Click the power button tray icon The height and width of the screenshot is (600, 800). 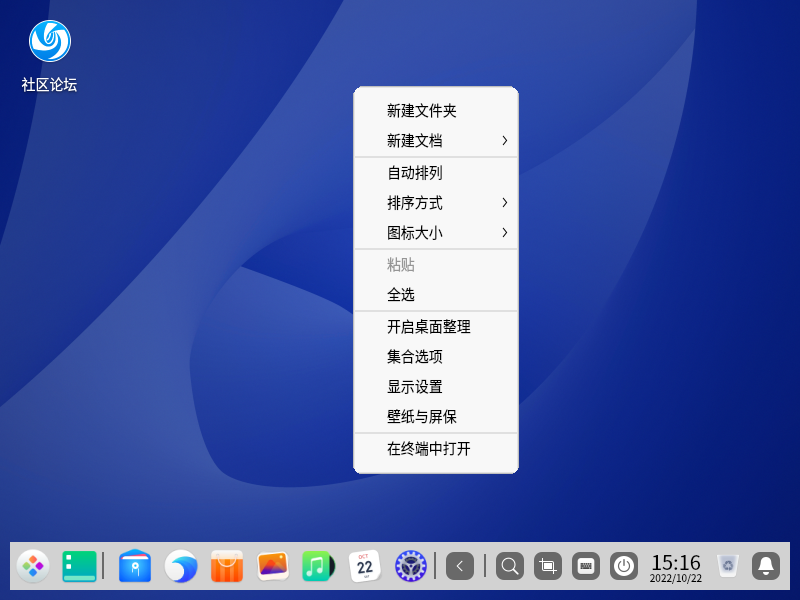coord(624,566)
